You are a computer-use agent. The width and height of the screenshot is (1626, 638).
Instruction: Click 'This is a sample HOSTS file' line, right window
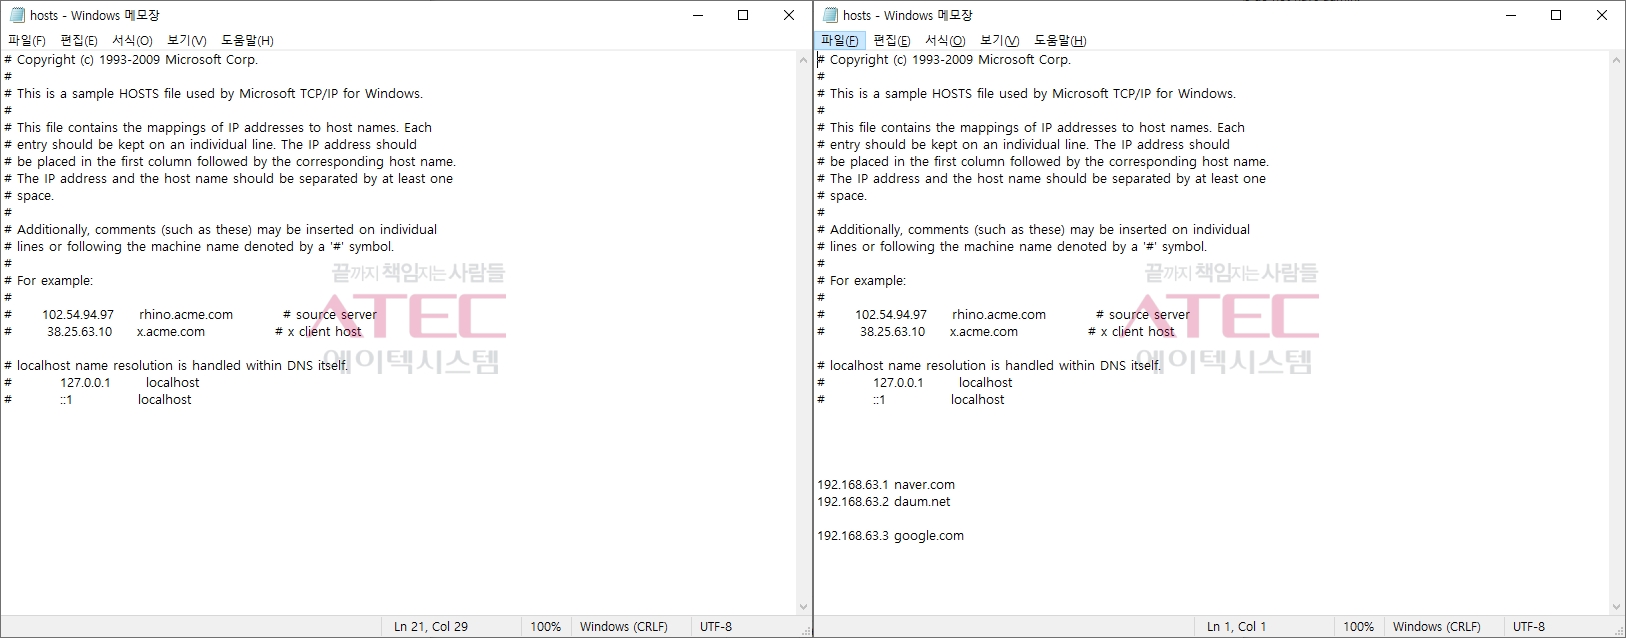[1027, 94]
